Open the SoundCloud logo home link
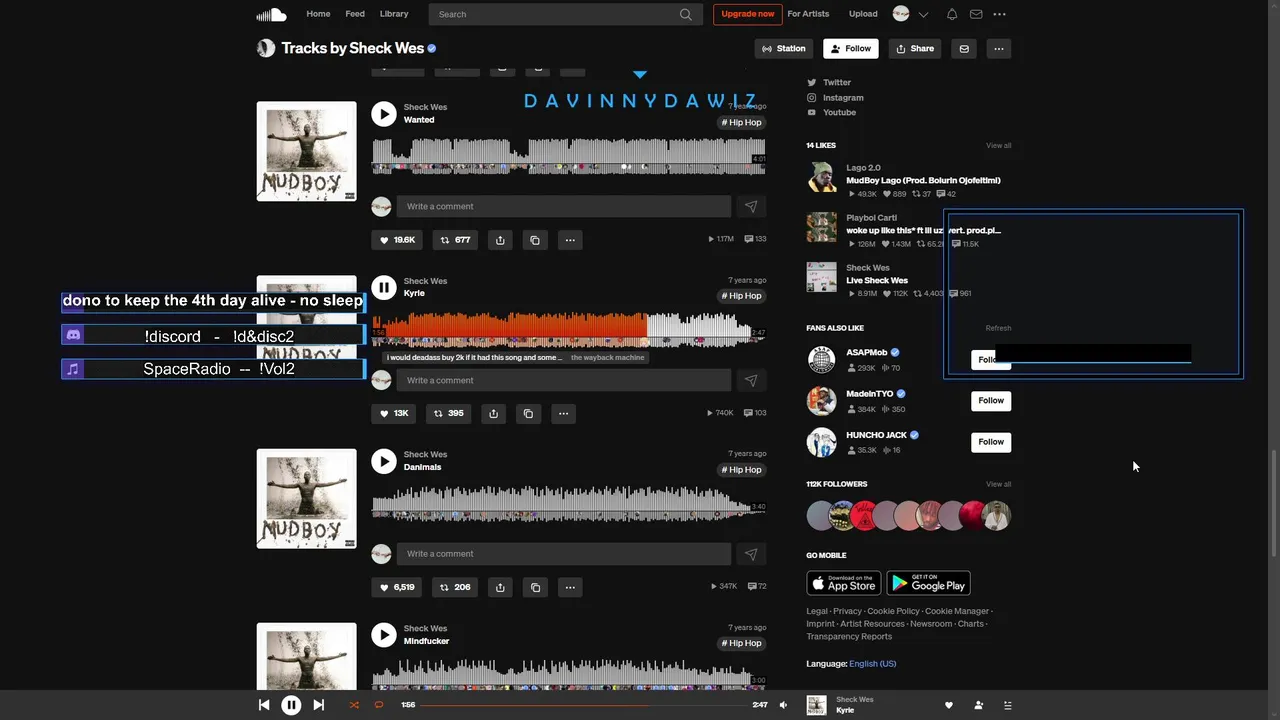The height and width of the screenshot is (720, 1280). [x=271, y=14]
